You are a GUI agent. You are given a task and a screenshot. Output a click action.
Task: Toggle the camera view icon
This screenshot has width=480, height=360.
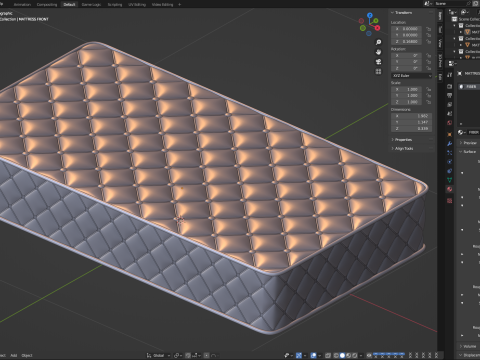click(x=378, y=62)
